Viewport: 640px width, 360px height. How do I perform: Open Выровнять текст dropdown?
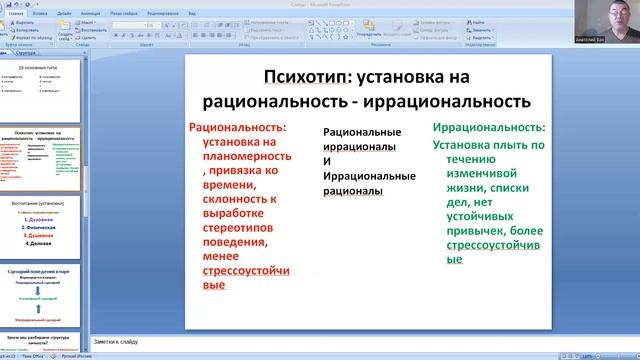[264, 30]
